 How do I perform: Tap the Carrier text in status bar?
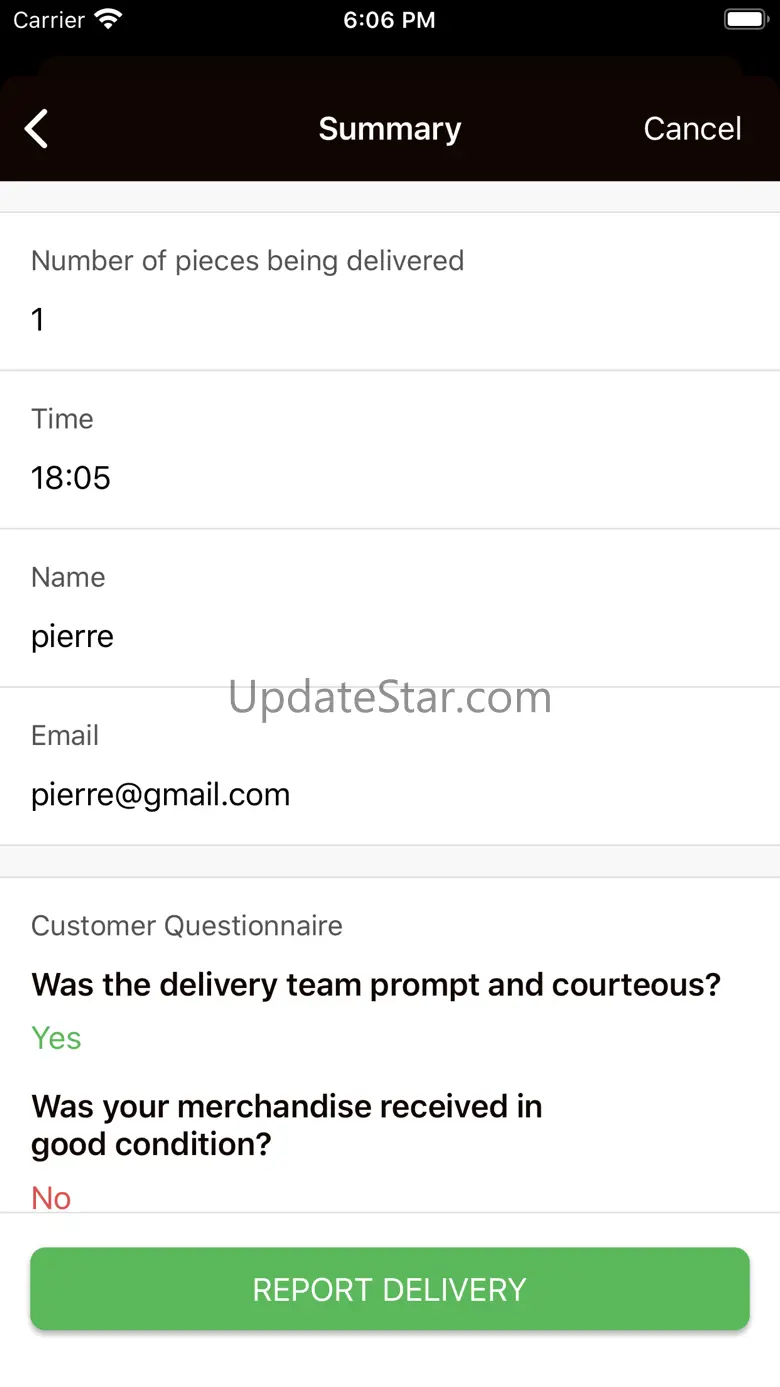click(49, 20)
